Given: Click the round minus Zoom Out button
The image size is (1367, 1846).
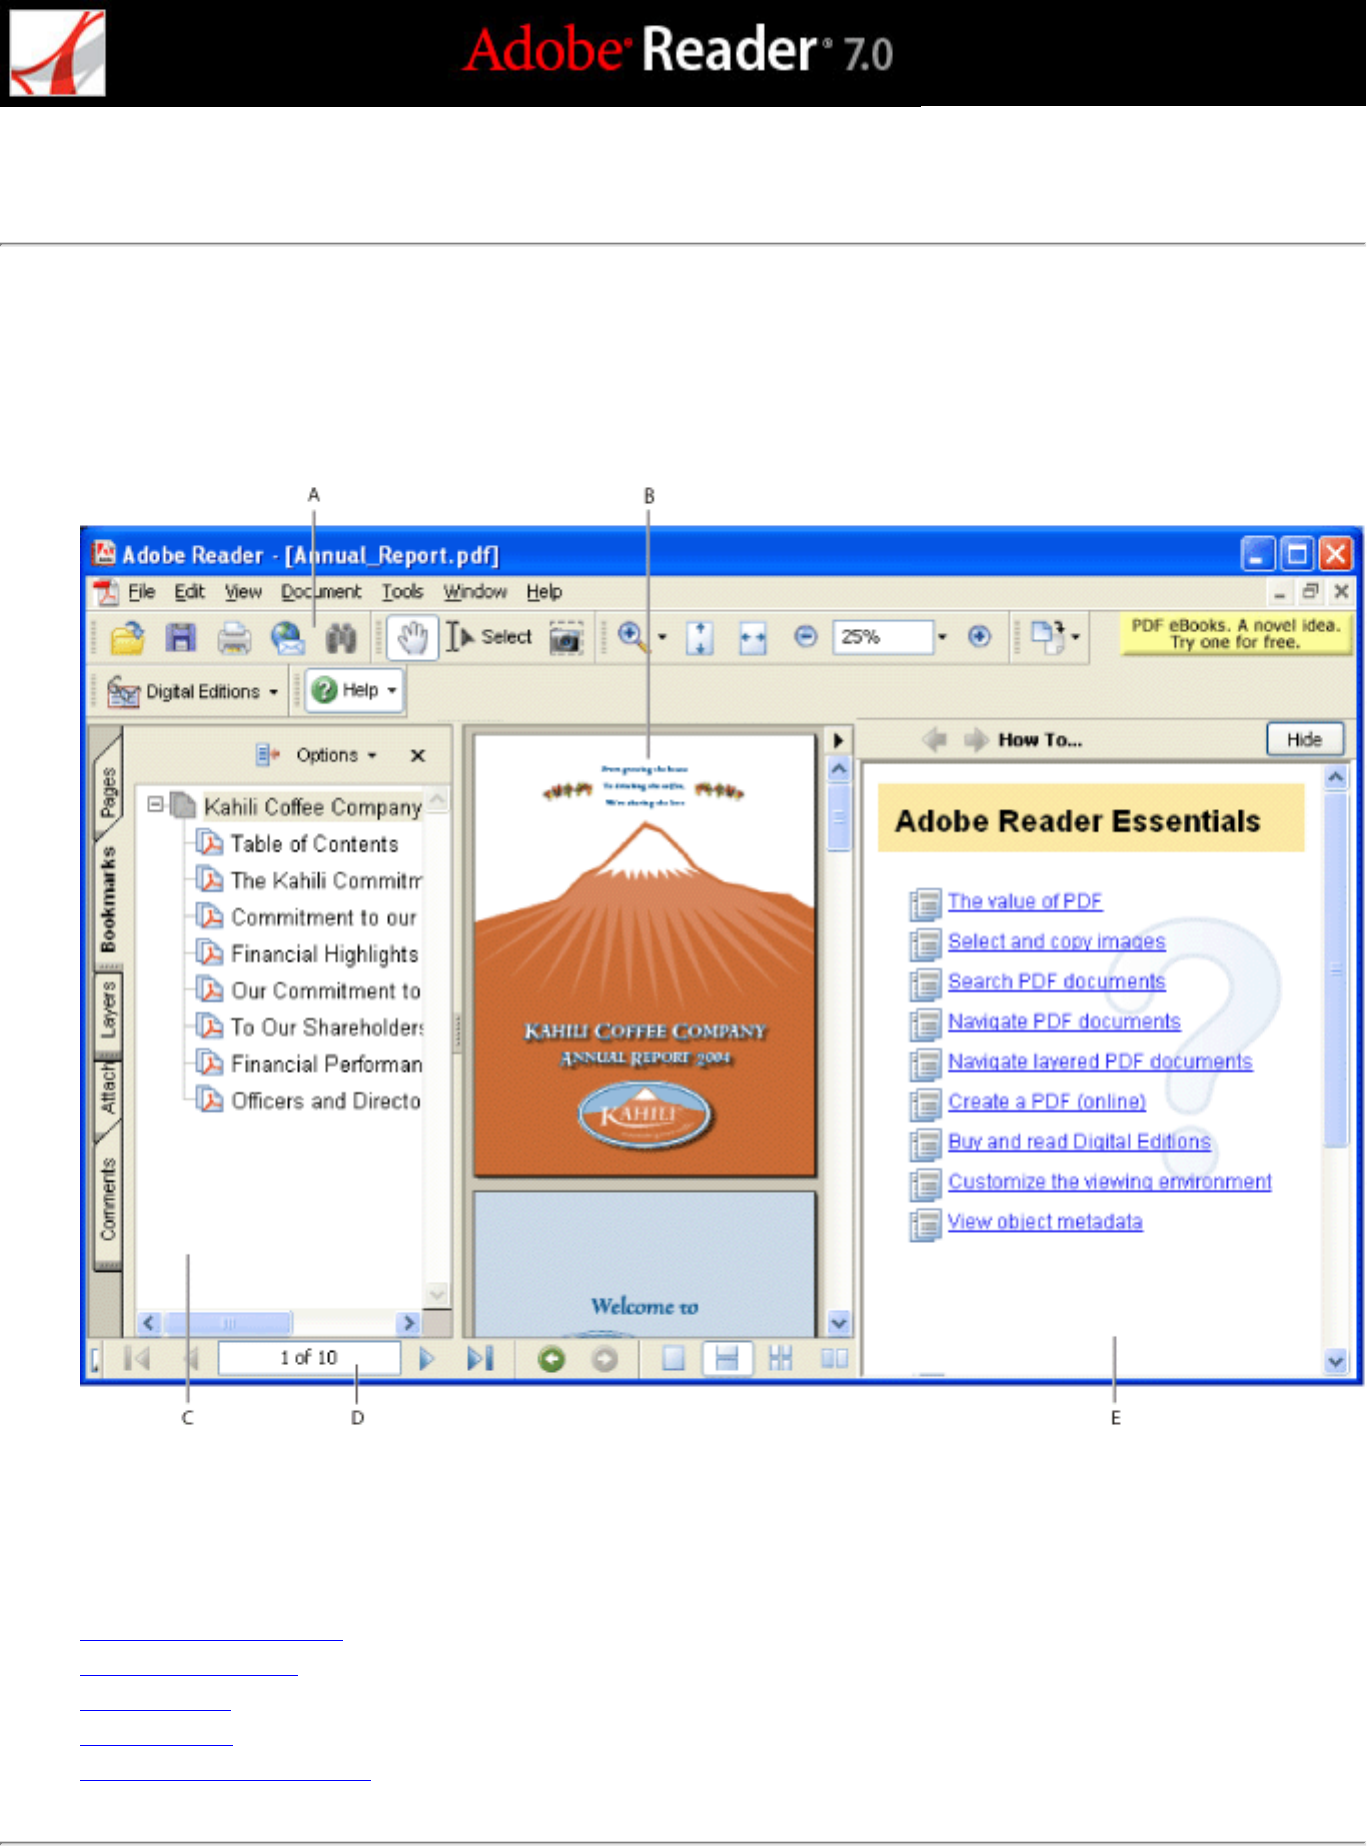Looking at the screenshot, I should [806, 636].
